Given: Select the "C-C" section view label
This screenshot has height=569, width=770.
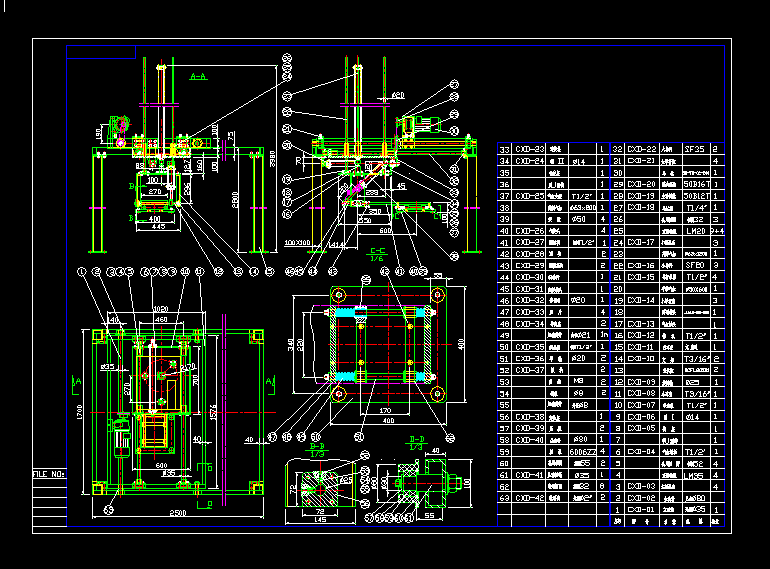Looking at the screenshot, I should pos(377,251).
